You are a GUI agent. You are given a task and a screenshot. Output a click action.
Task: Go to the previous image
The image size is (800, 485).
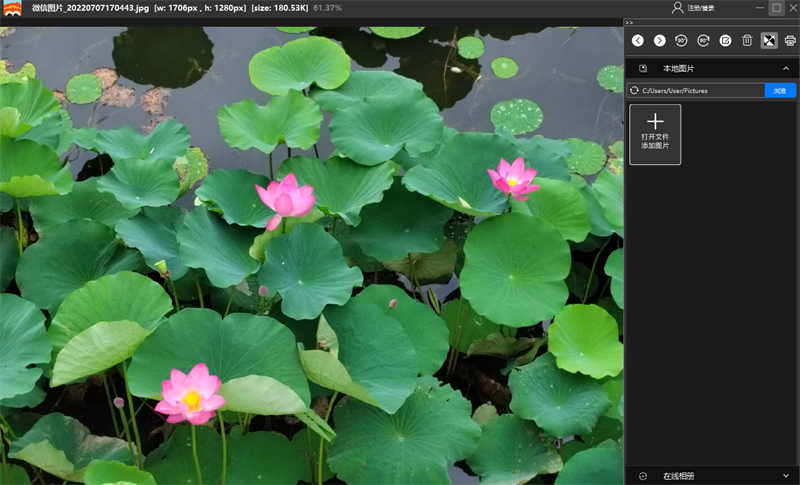[x=638, y=40]
